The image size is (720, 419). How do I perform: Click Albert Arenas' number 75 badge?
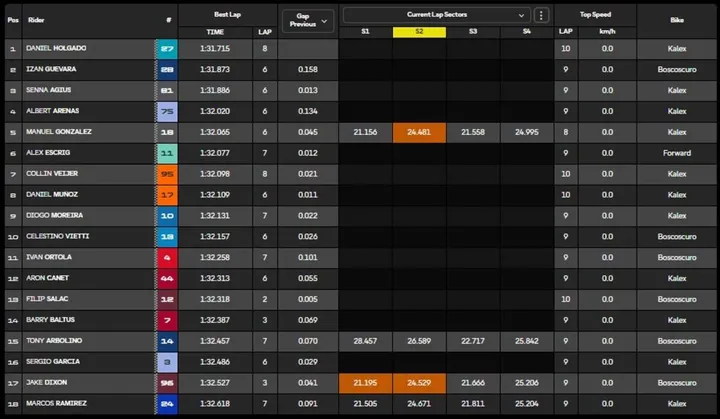coord(167,111)
